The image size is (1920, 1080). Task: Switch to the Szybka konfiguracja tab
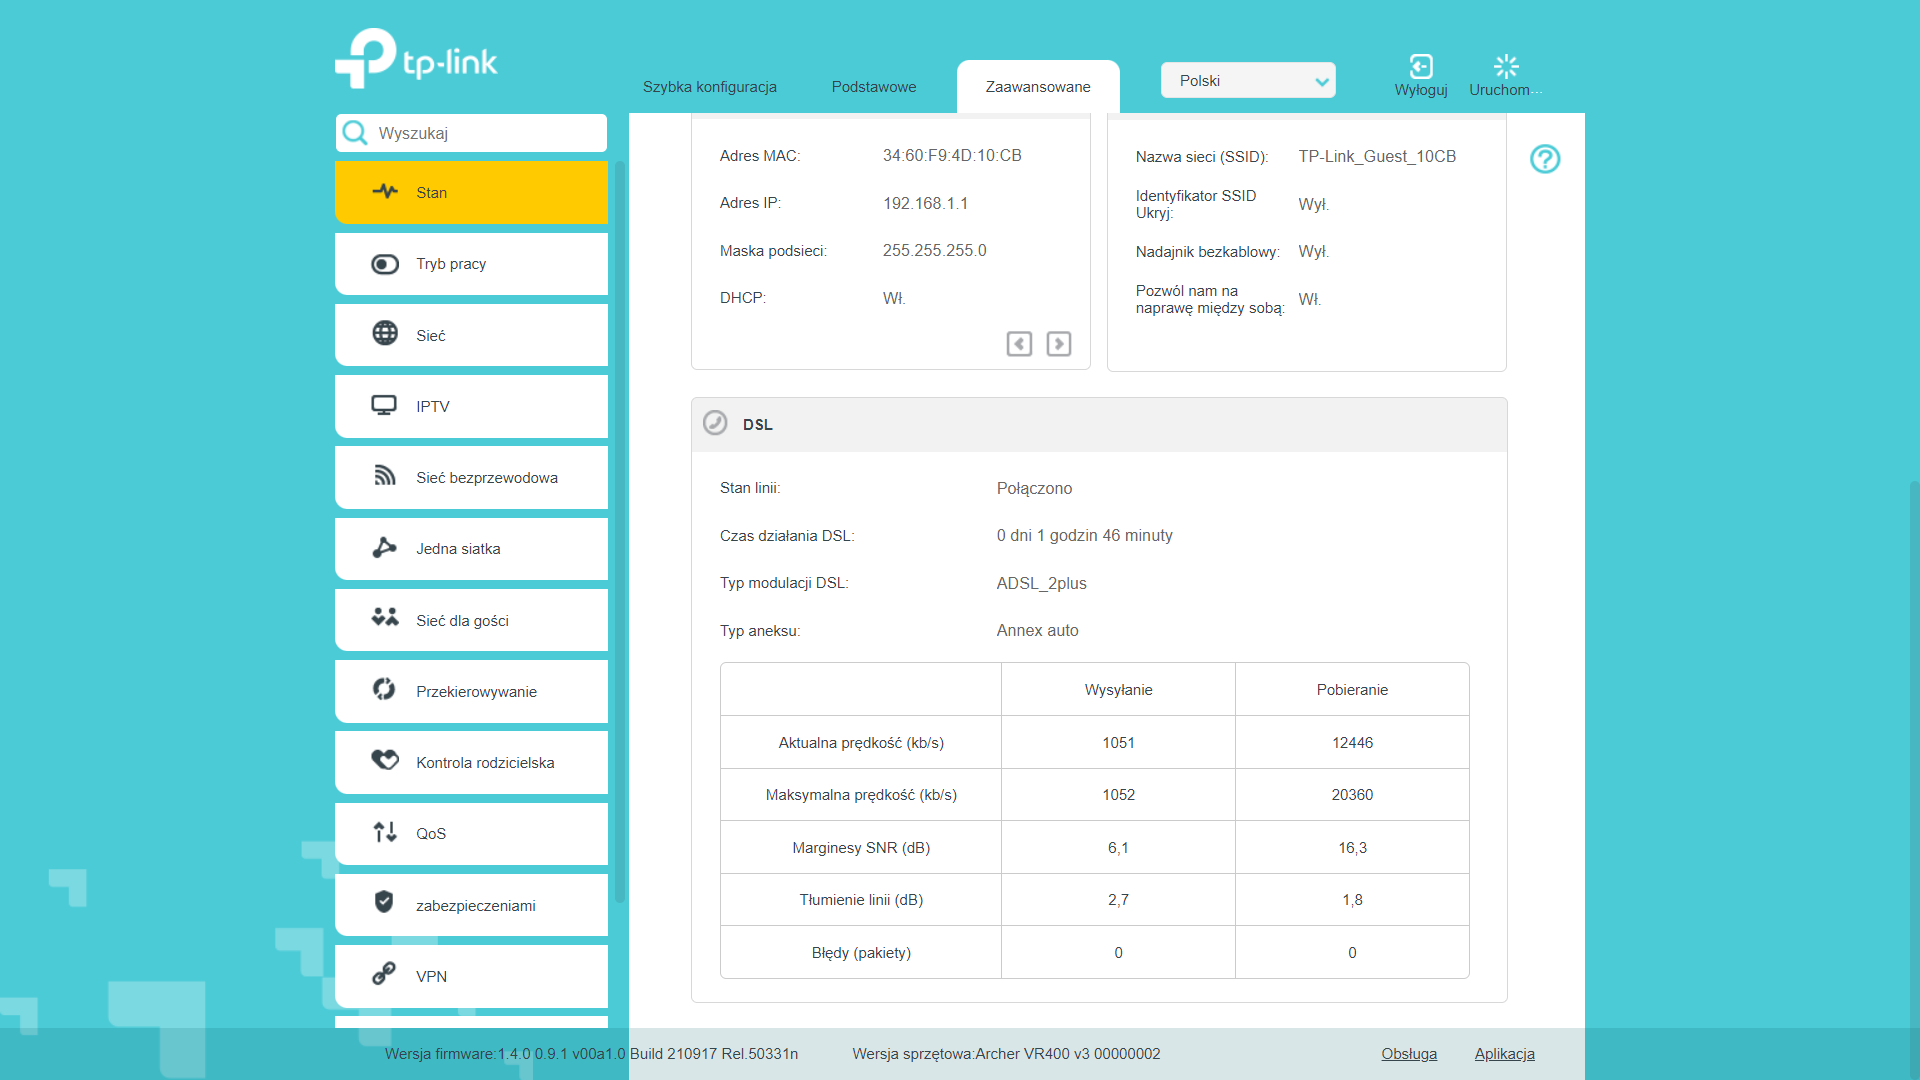(710, 87)
